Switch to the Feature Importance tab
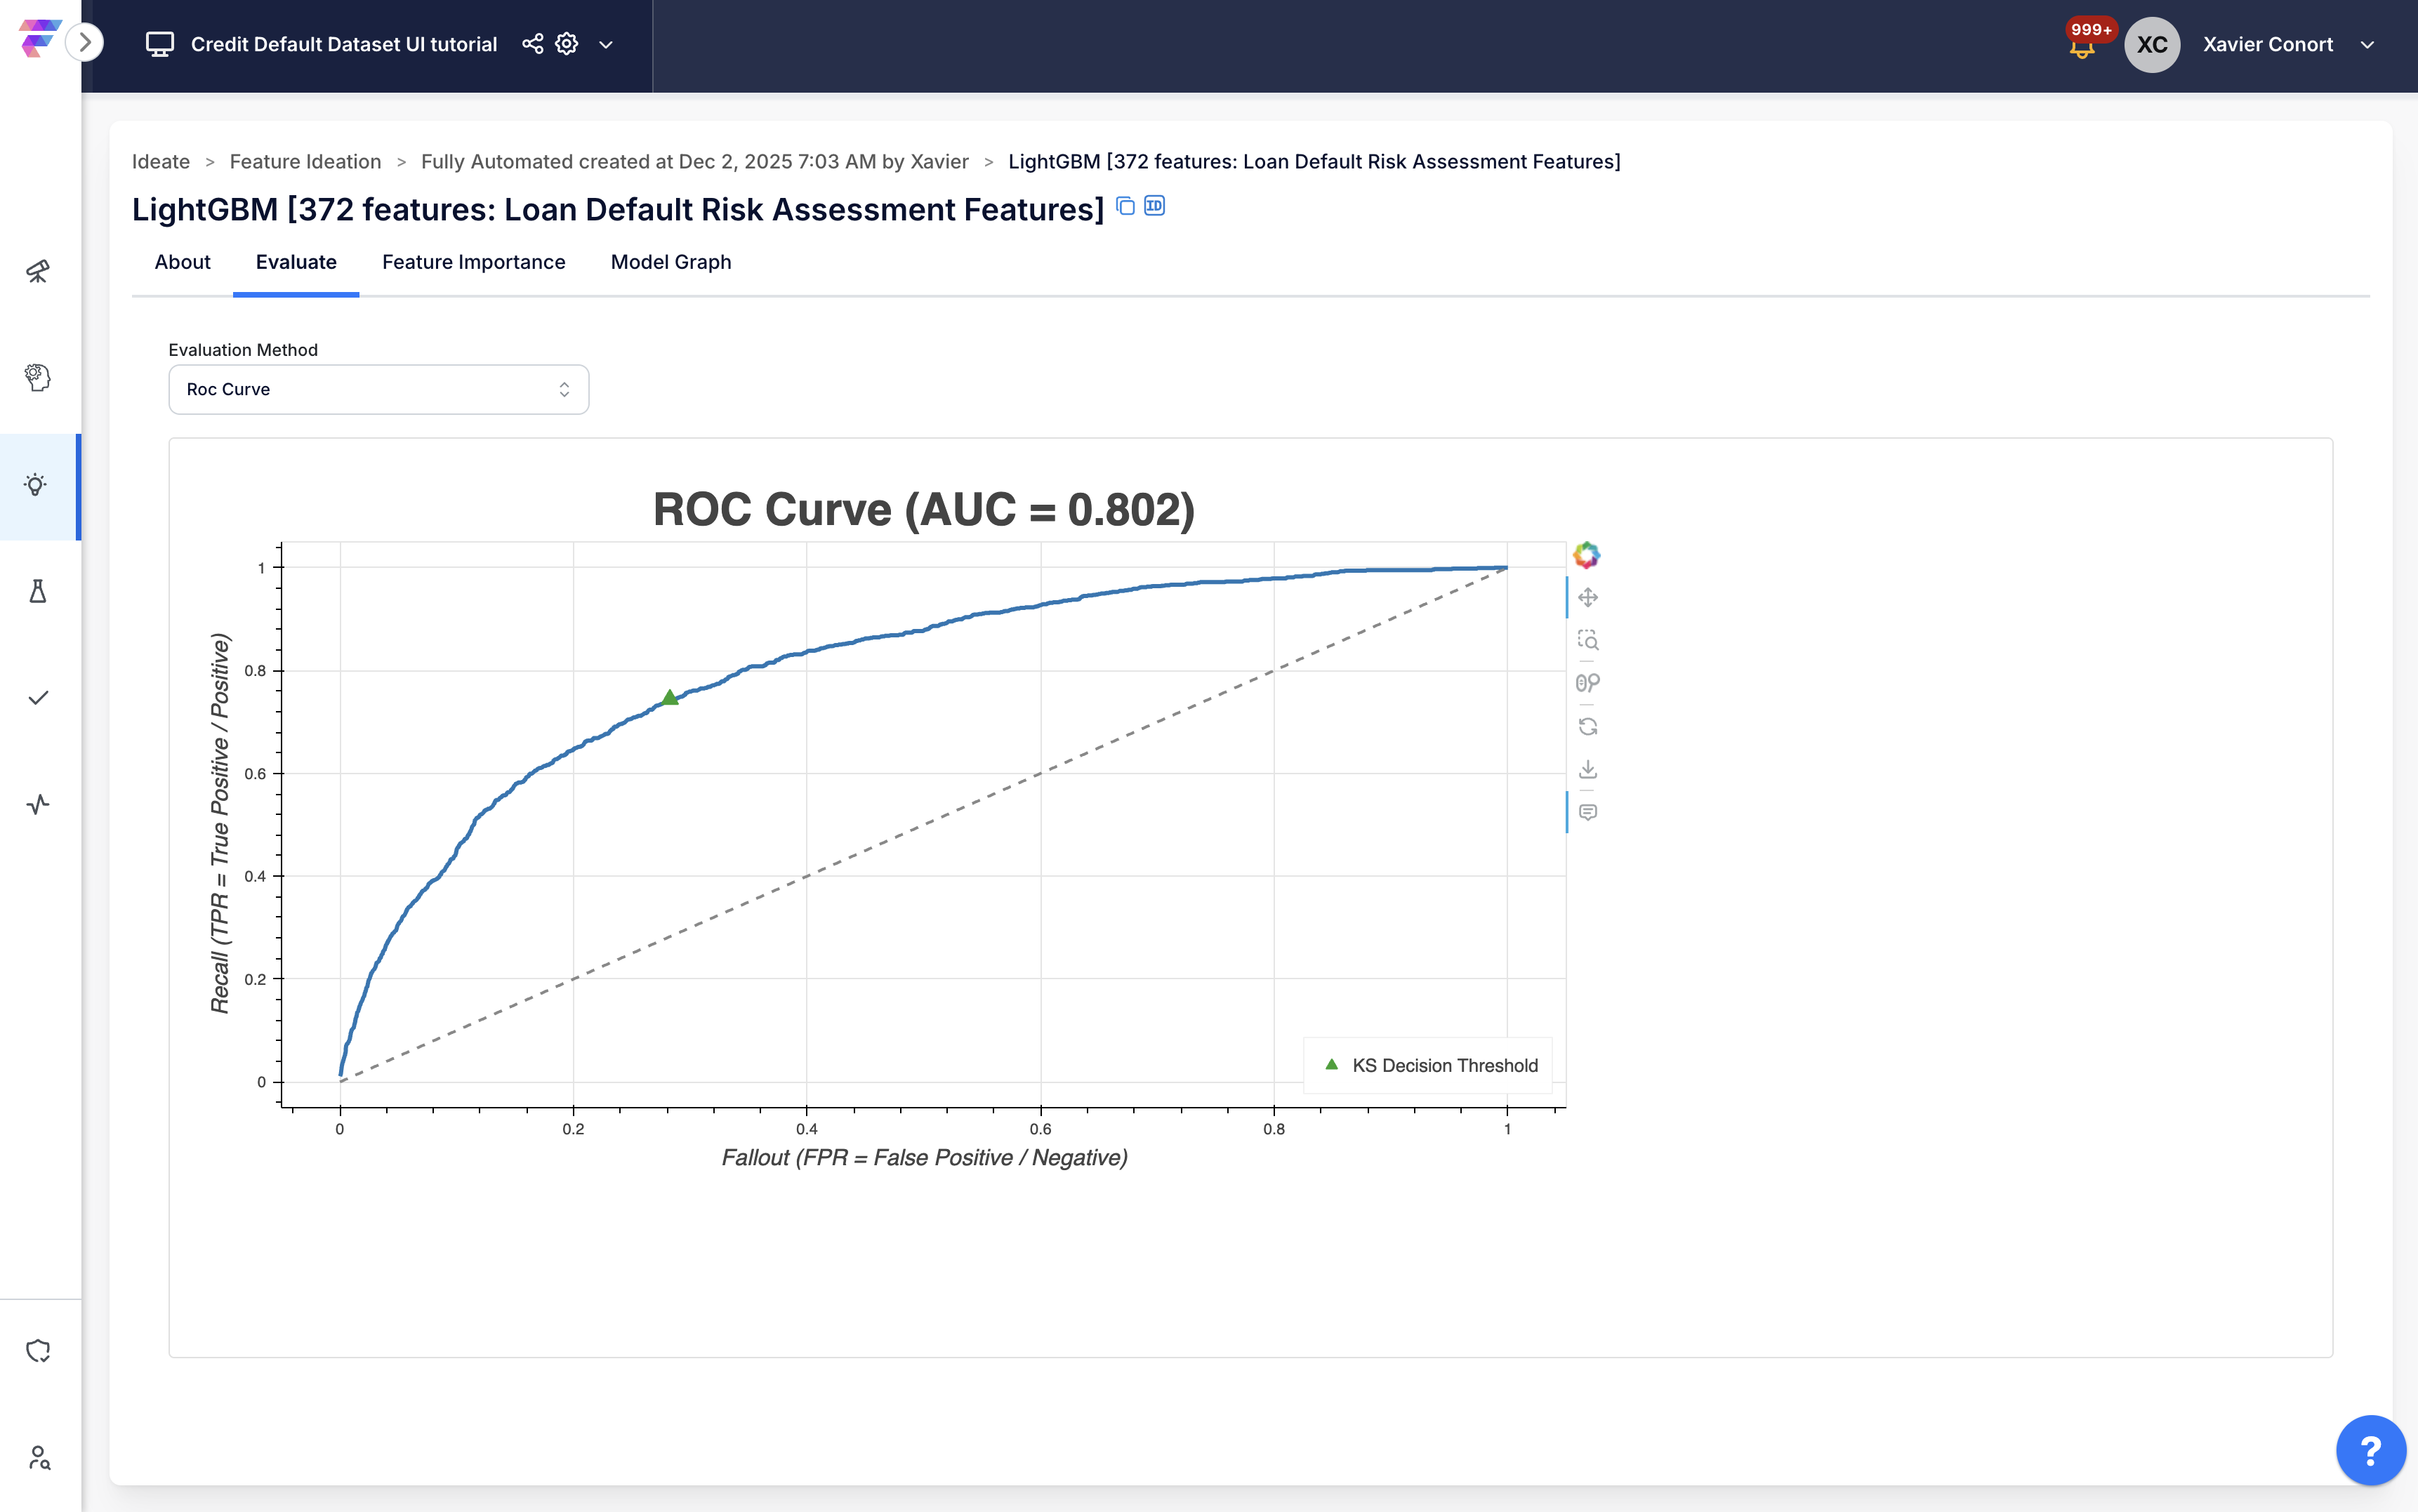The image size is (2418, 1512). (473, 262)
